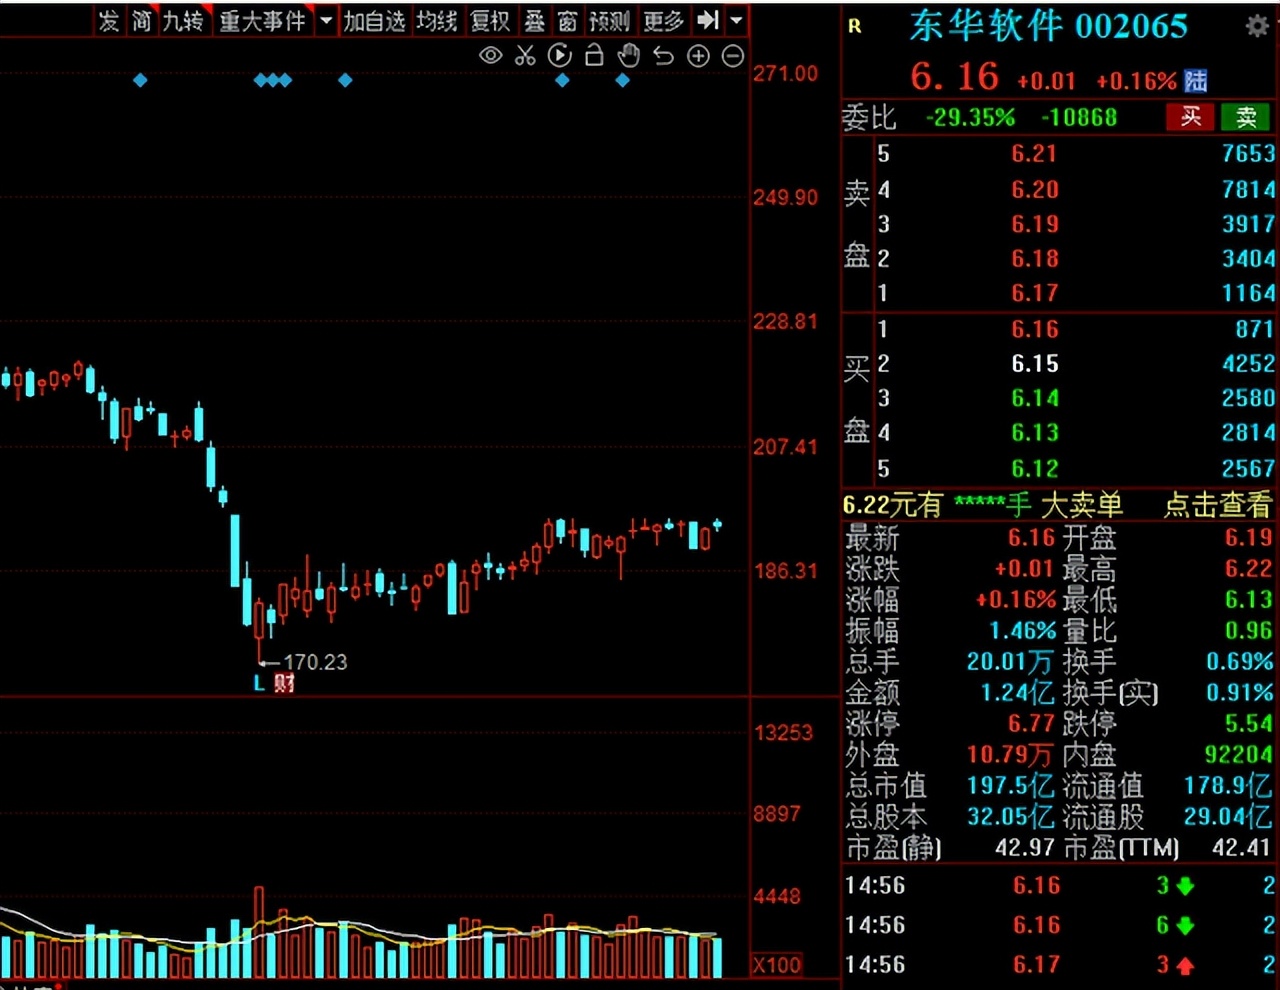This screenshot has width=1280, height=990.
Task: Click the jump-to-end arrow icon in toolbar
Action: (x=708, y=20)
